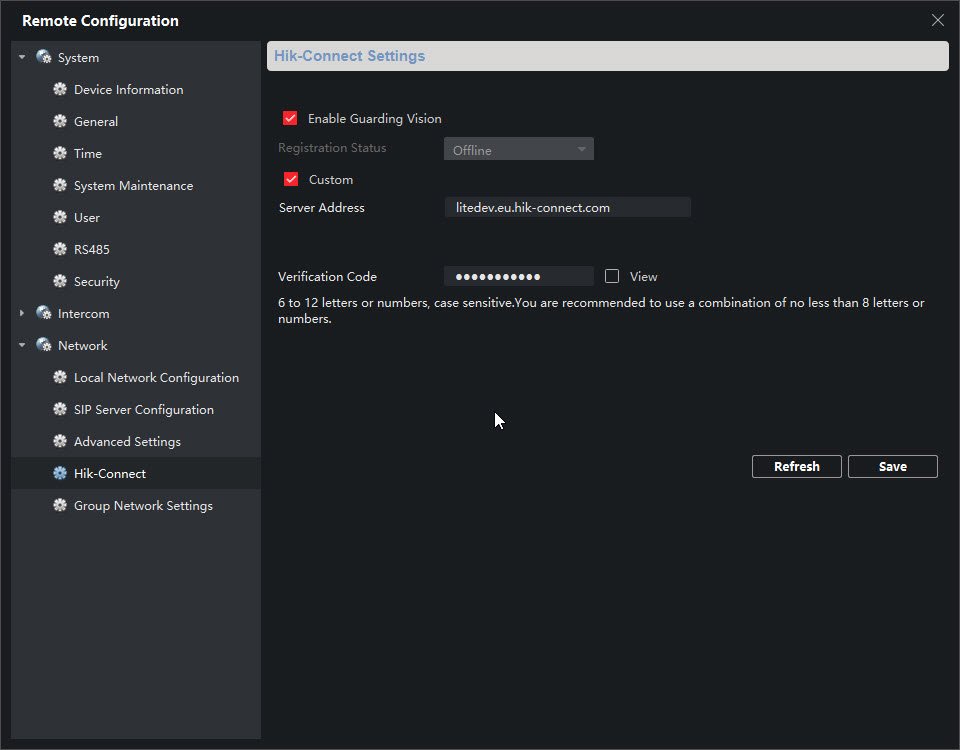
Task: Click the gear icon beside SIP Server Configuration
Action: click(60, 410)
